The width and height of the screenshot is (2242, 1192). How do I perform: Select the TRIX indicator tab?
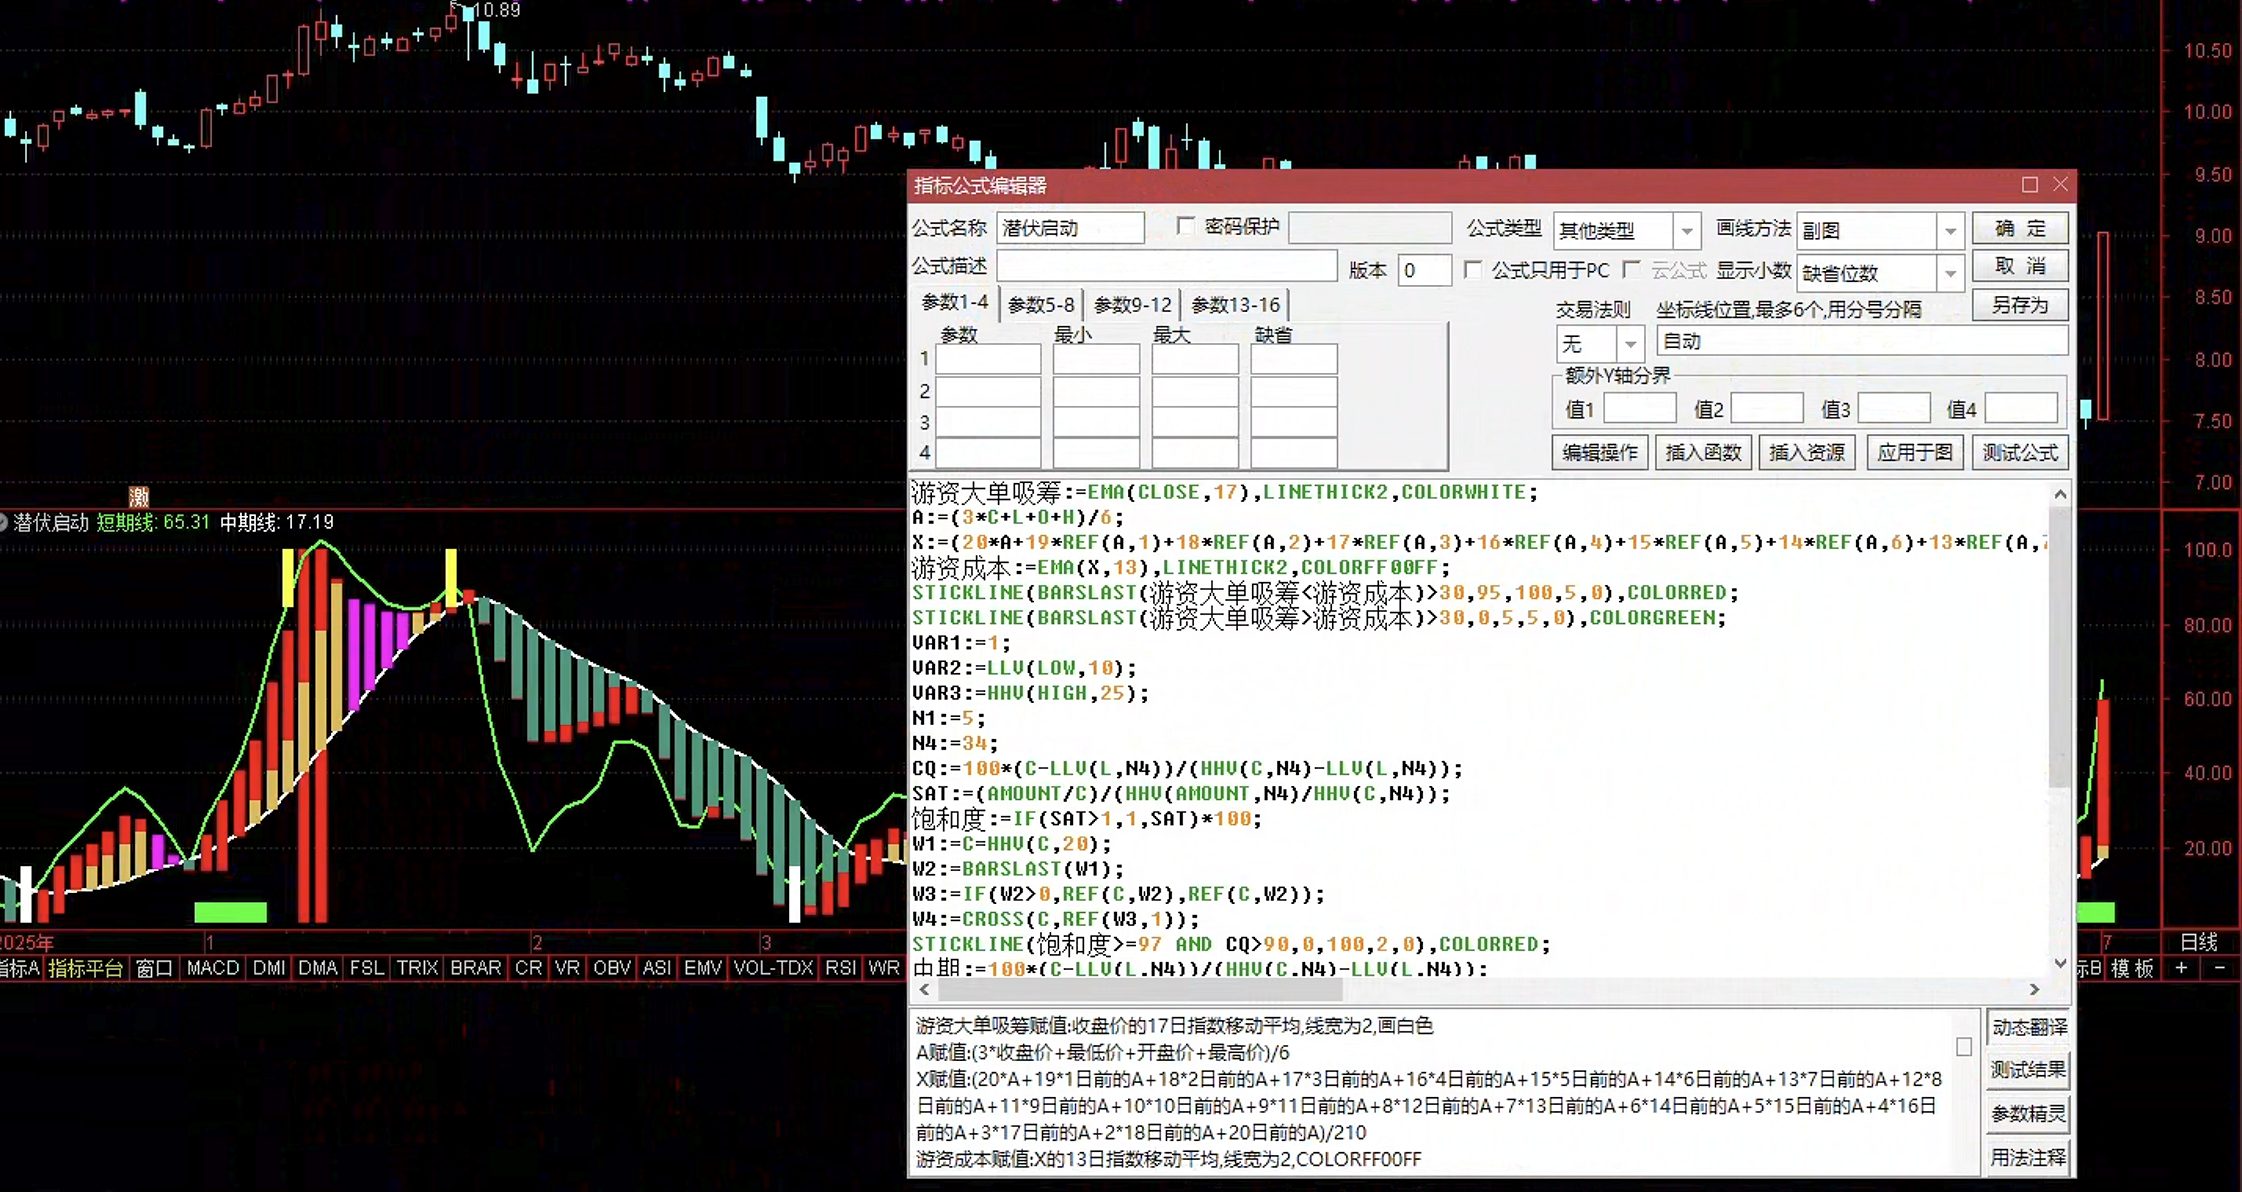(x=417, y=968)
